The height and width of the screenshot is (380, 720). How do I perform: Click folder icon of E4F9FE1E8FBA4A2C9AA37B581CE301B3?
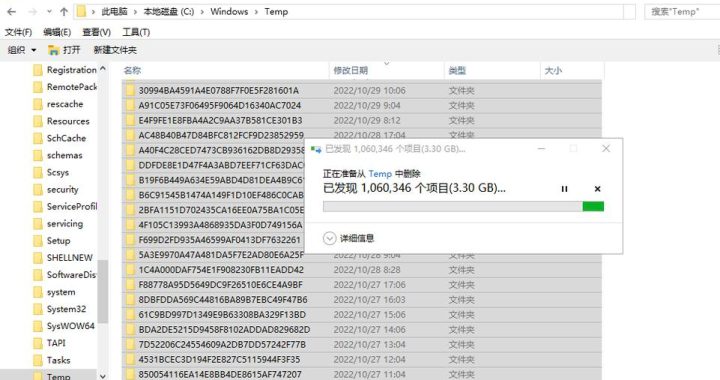coord(130,120)
